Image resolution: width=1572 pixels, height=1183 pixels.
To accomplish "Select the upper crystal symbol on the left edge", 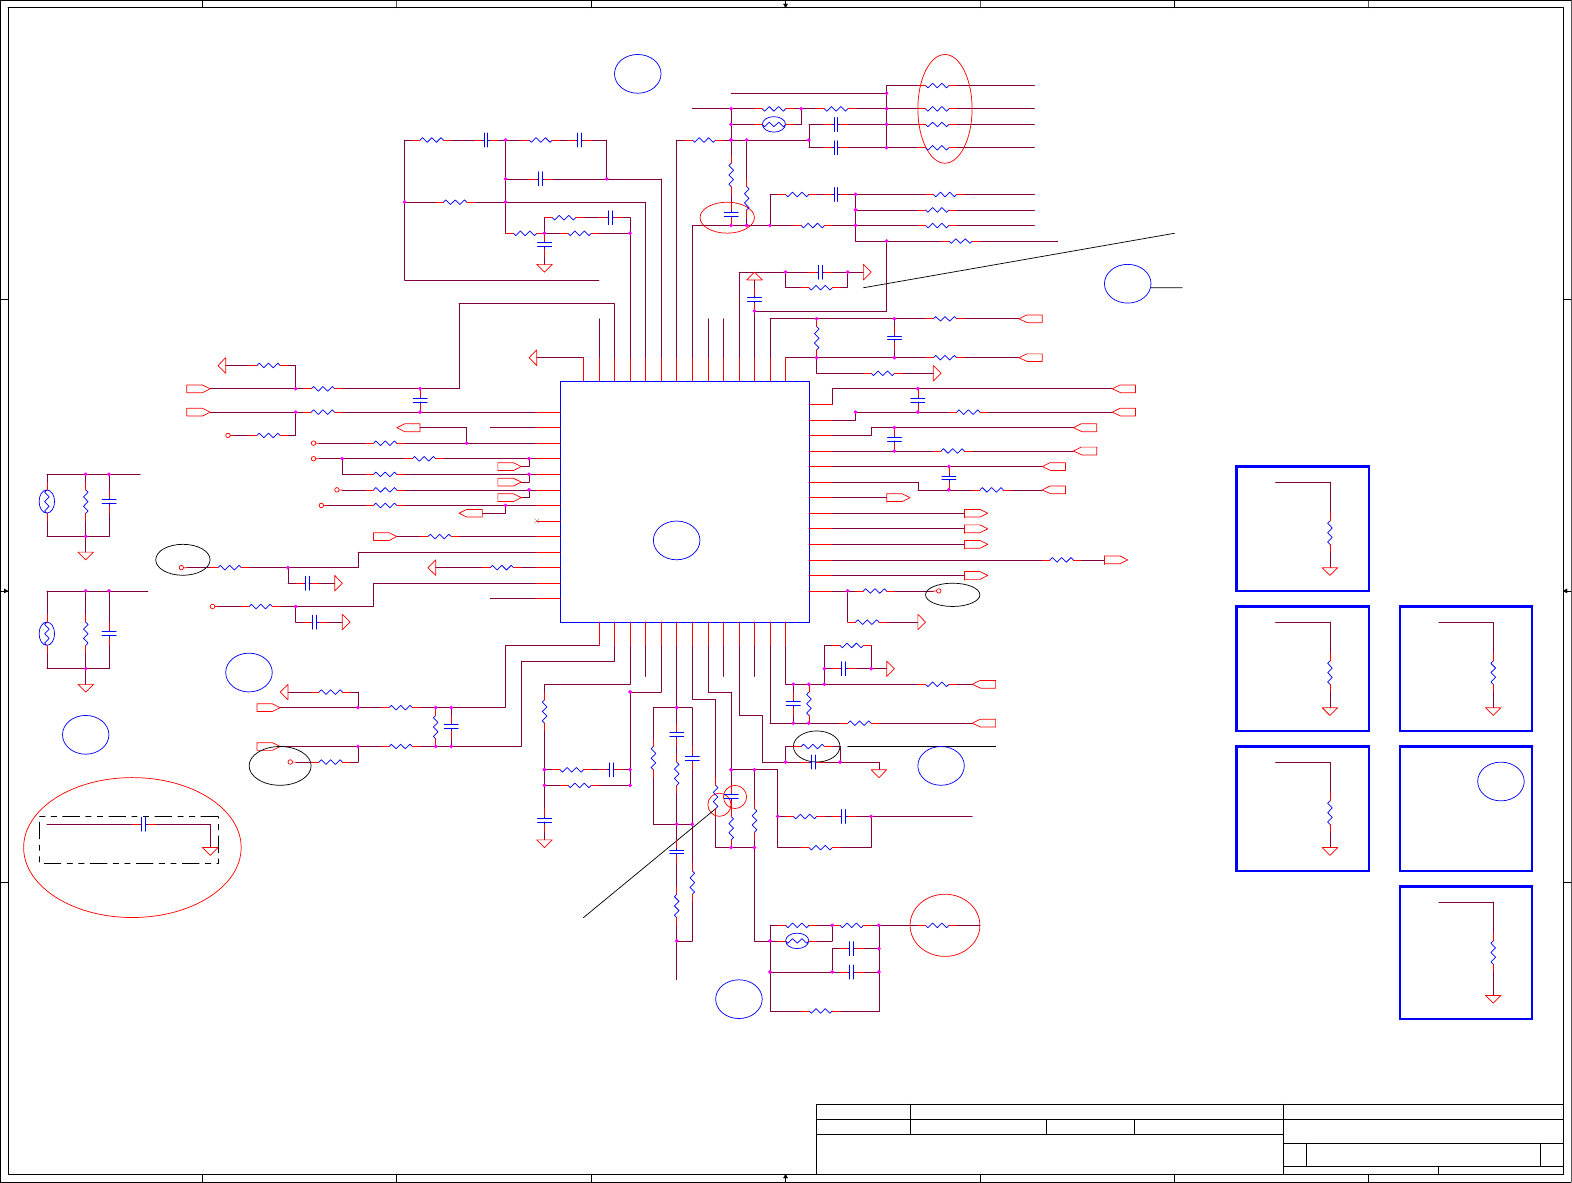I will (46, 501).
